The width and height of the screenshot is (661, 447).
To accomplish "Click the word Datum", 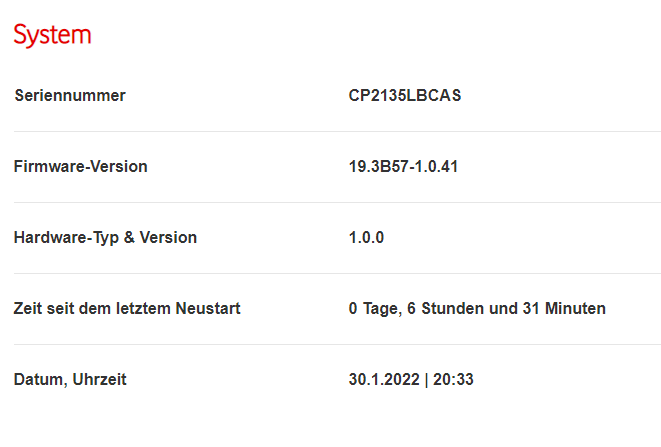I will (38, 380).
